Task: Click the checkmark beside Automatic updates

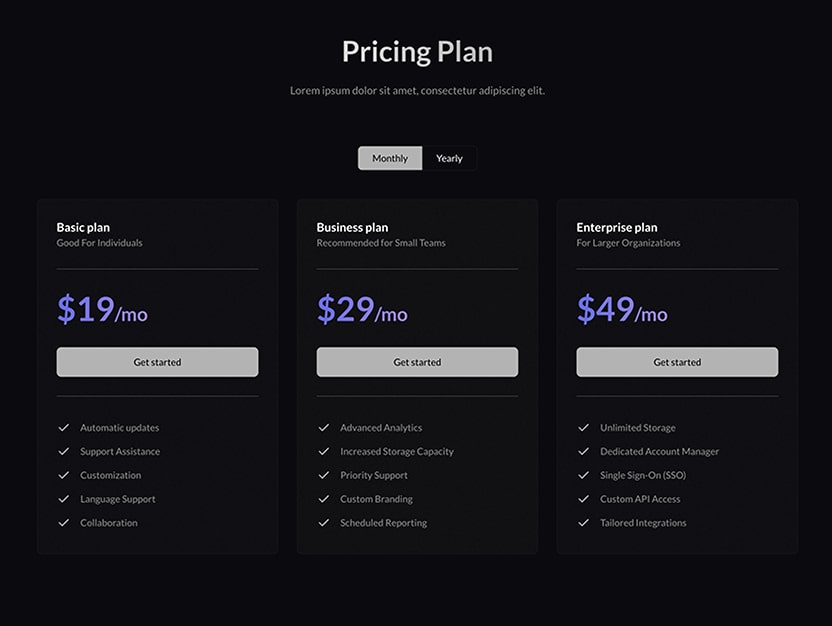Action: 64,427
